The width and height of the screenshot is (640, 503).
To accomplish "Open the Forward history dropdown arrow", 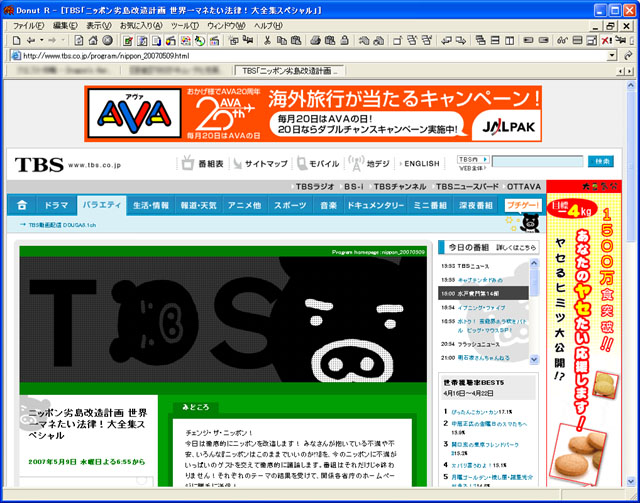I will pyautogui.click(x=63, y=40).
